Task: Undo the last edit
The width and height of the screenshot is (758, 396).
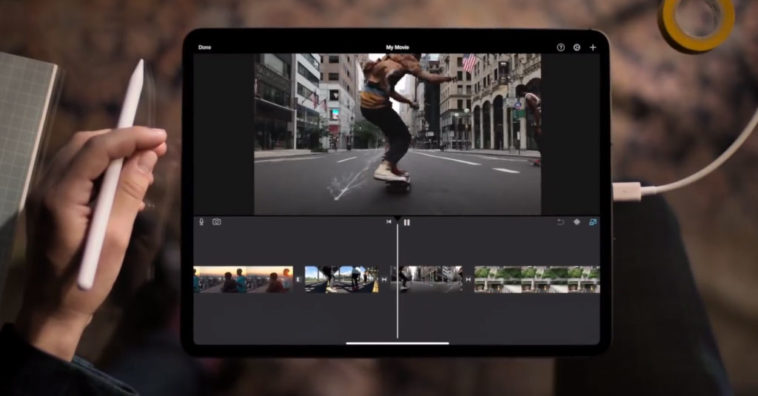Action: (x=560, y=222)
